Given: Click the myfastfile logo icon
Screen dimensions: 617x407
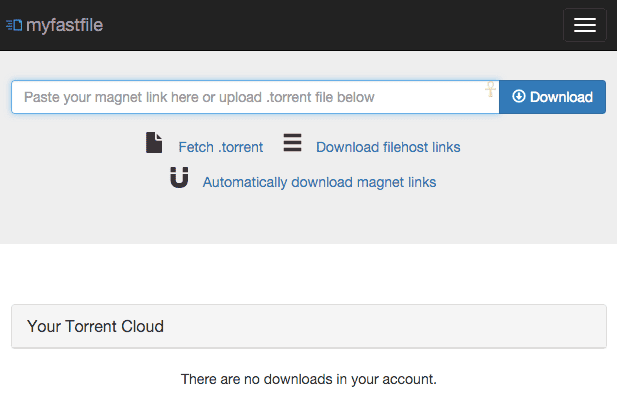Looking at the screenshot, I should (14, 25).
